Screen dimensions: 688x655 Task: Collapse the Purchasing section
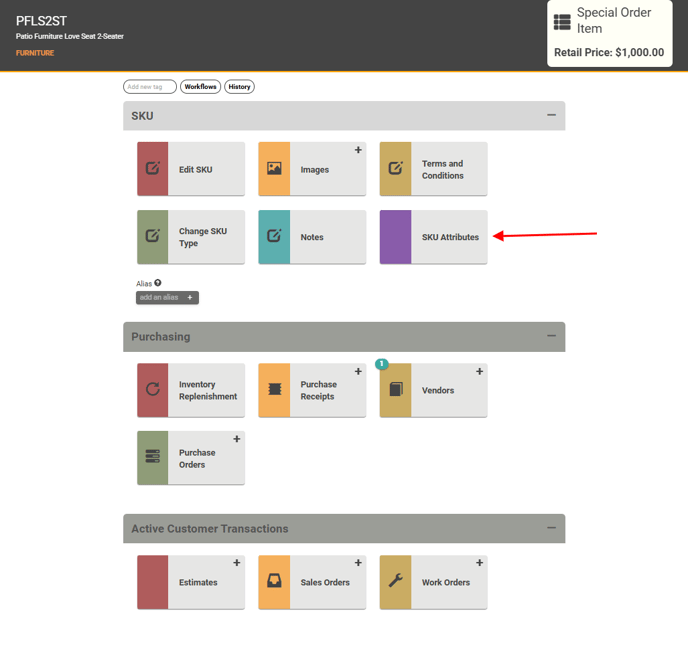[551, 336]
